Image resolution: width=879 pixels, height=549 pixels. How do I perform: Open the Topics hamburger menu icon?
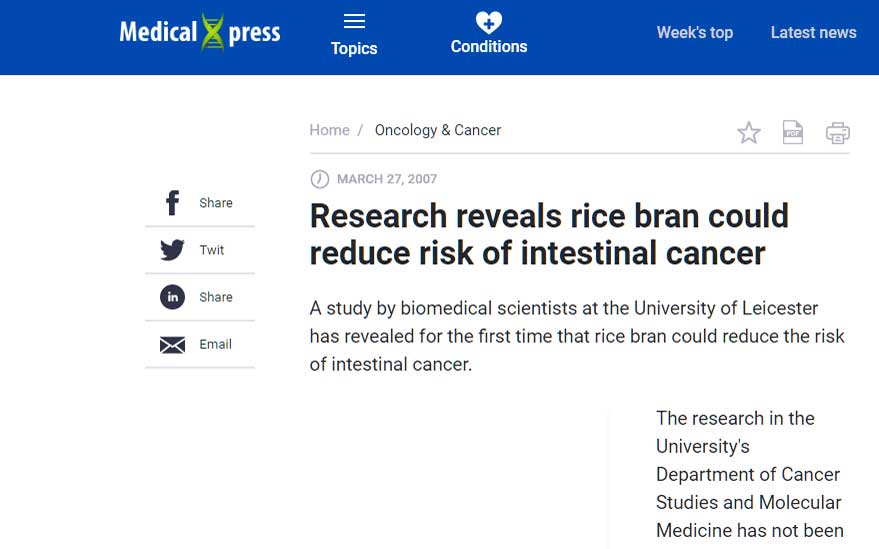354,21
